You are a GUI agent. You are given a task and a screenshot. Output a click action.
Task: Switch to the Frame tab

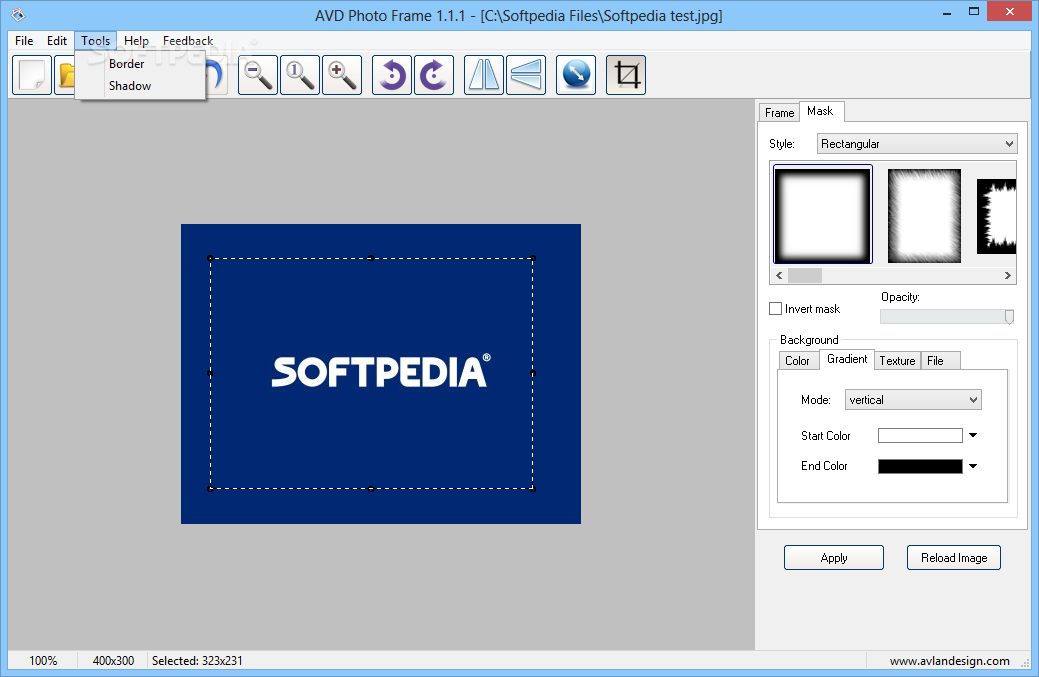point(779,113)
